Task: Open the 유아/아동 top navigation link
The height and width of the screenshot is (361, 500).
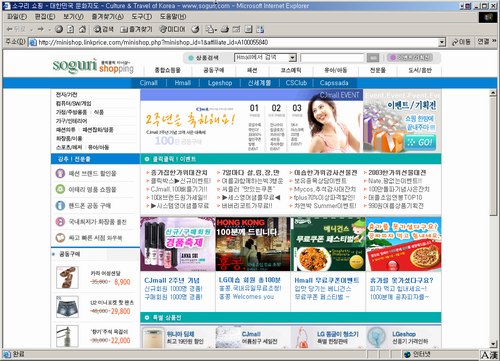Action: point(336,70)
